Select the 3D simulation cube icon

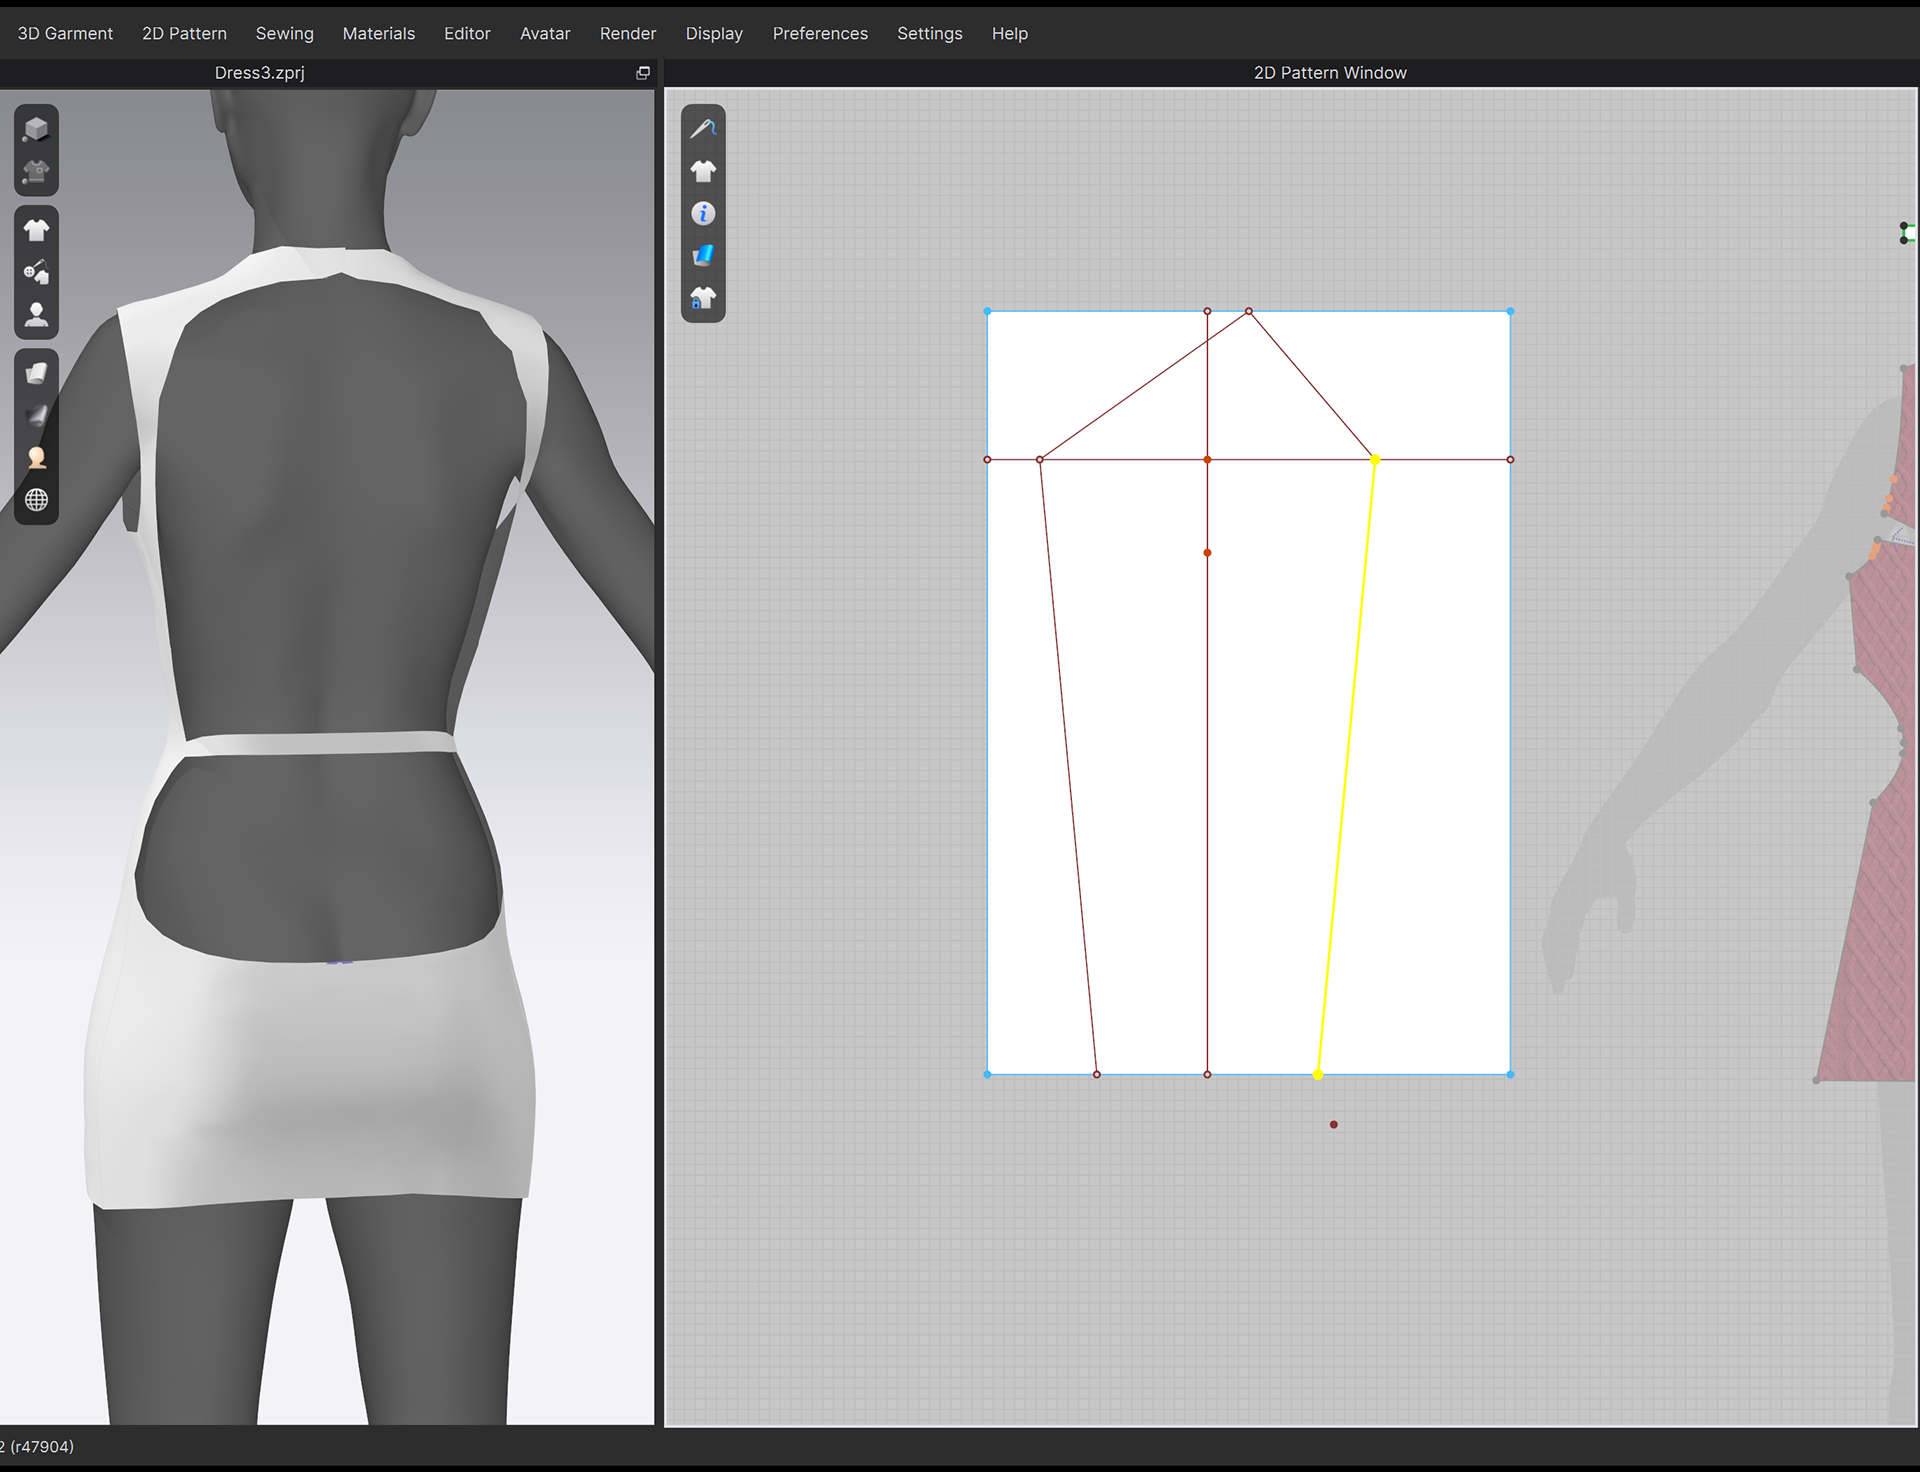[36, 127]
